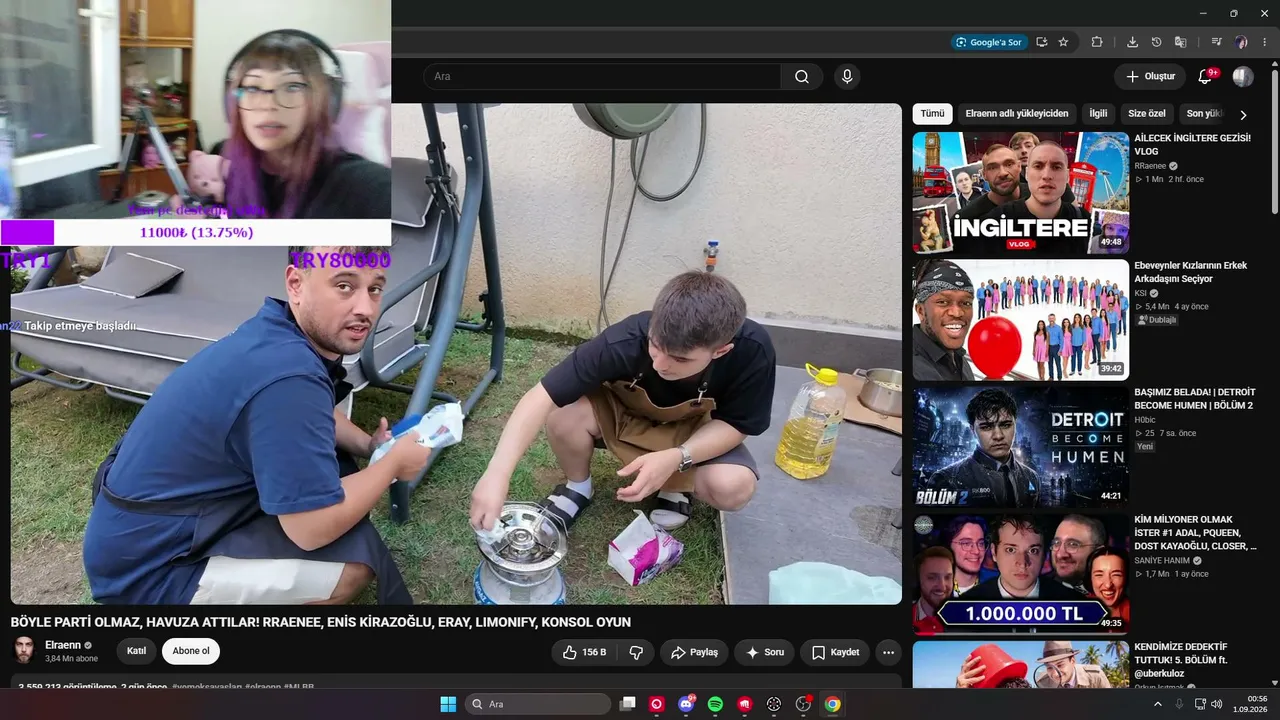Open the Detroit Become Humen thumbnail
The width and height of the screenshot is (1280, 720).
click(1021, 447)
